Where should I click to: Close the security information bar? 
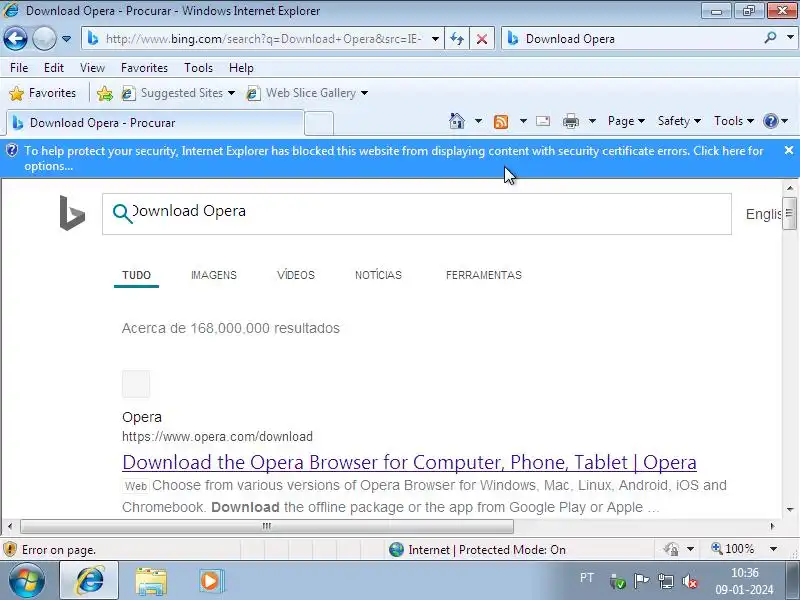pyautogui.click(x=789, y=150)
